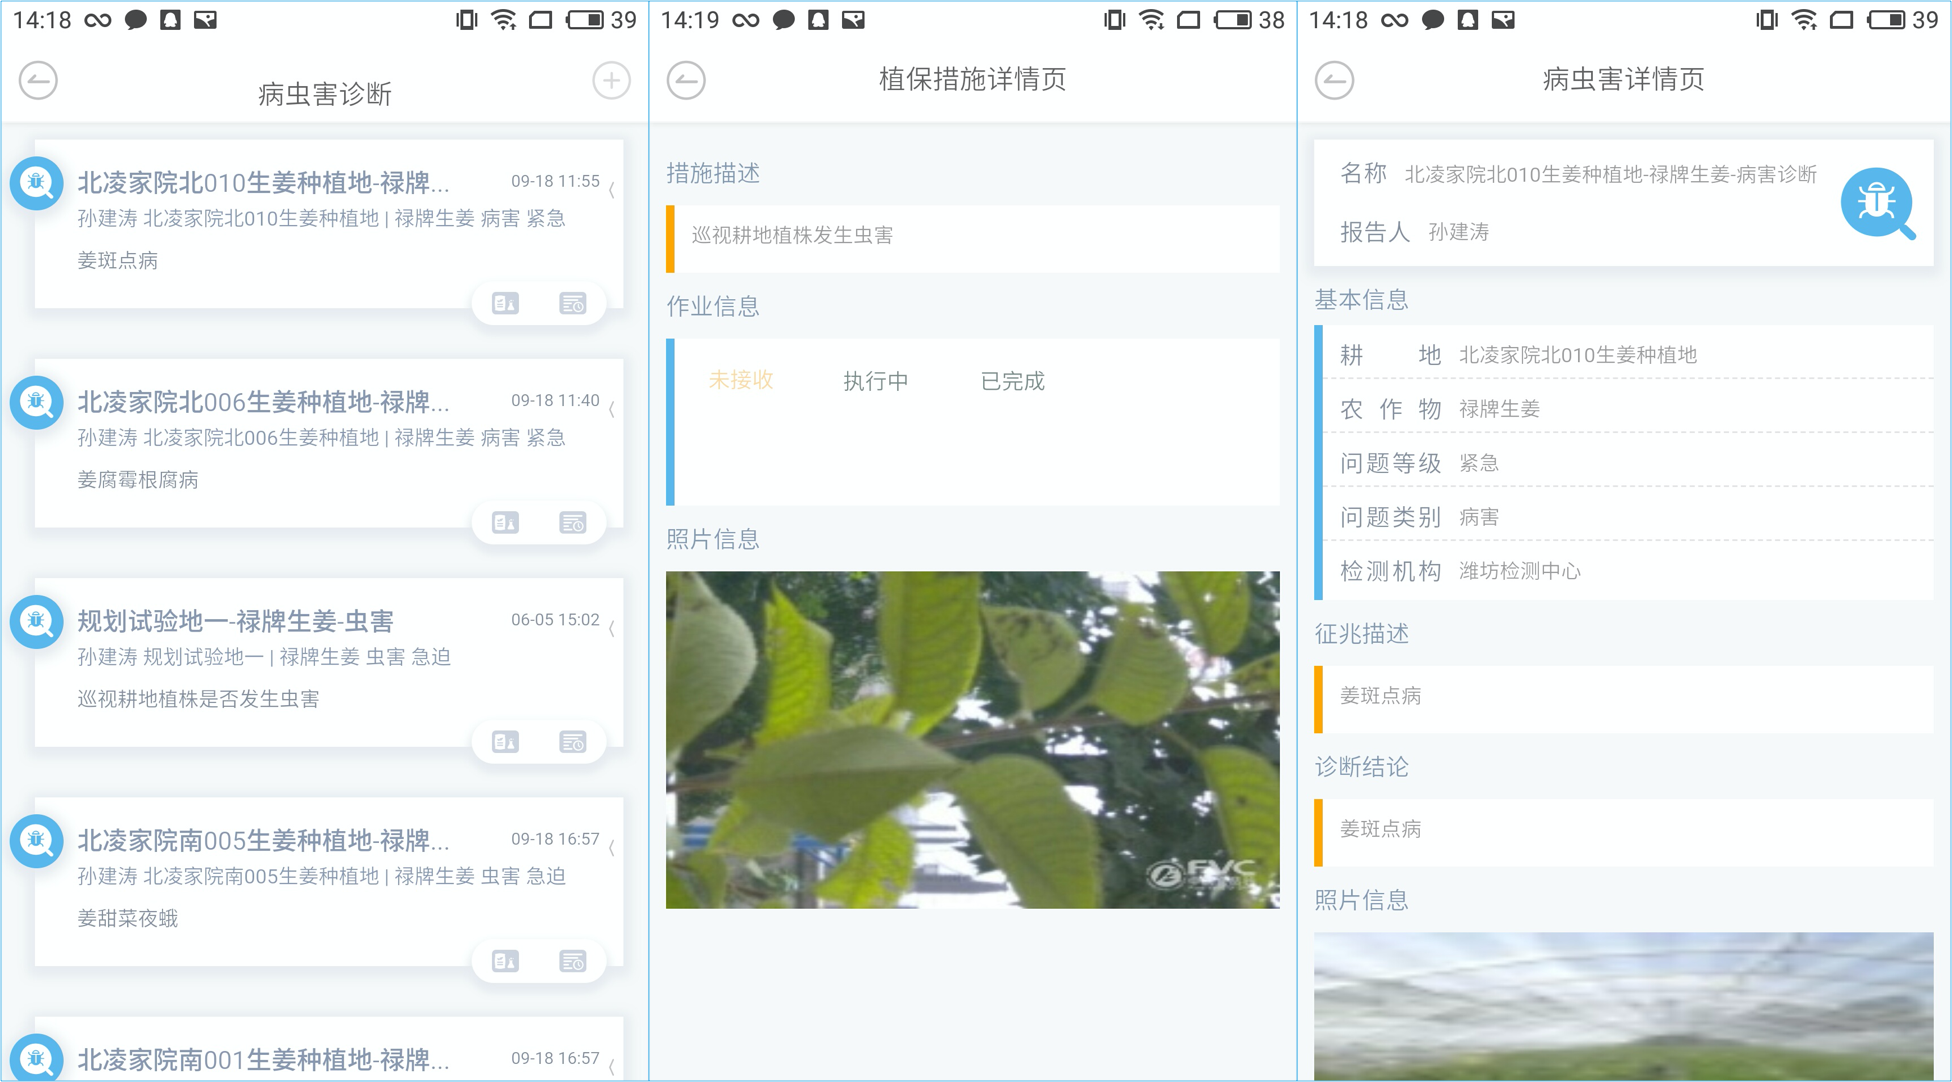The image size is (1952, 1082).
Task: Open report icon on 规划试验地一 card
Action: (505, 741)
